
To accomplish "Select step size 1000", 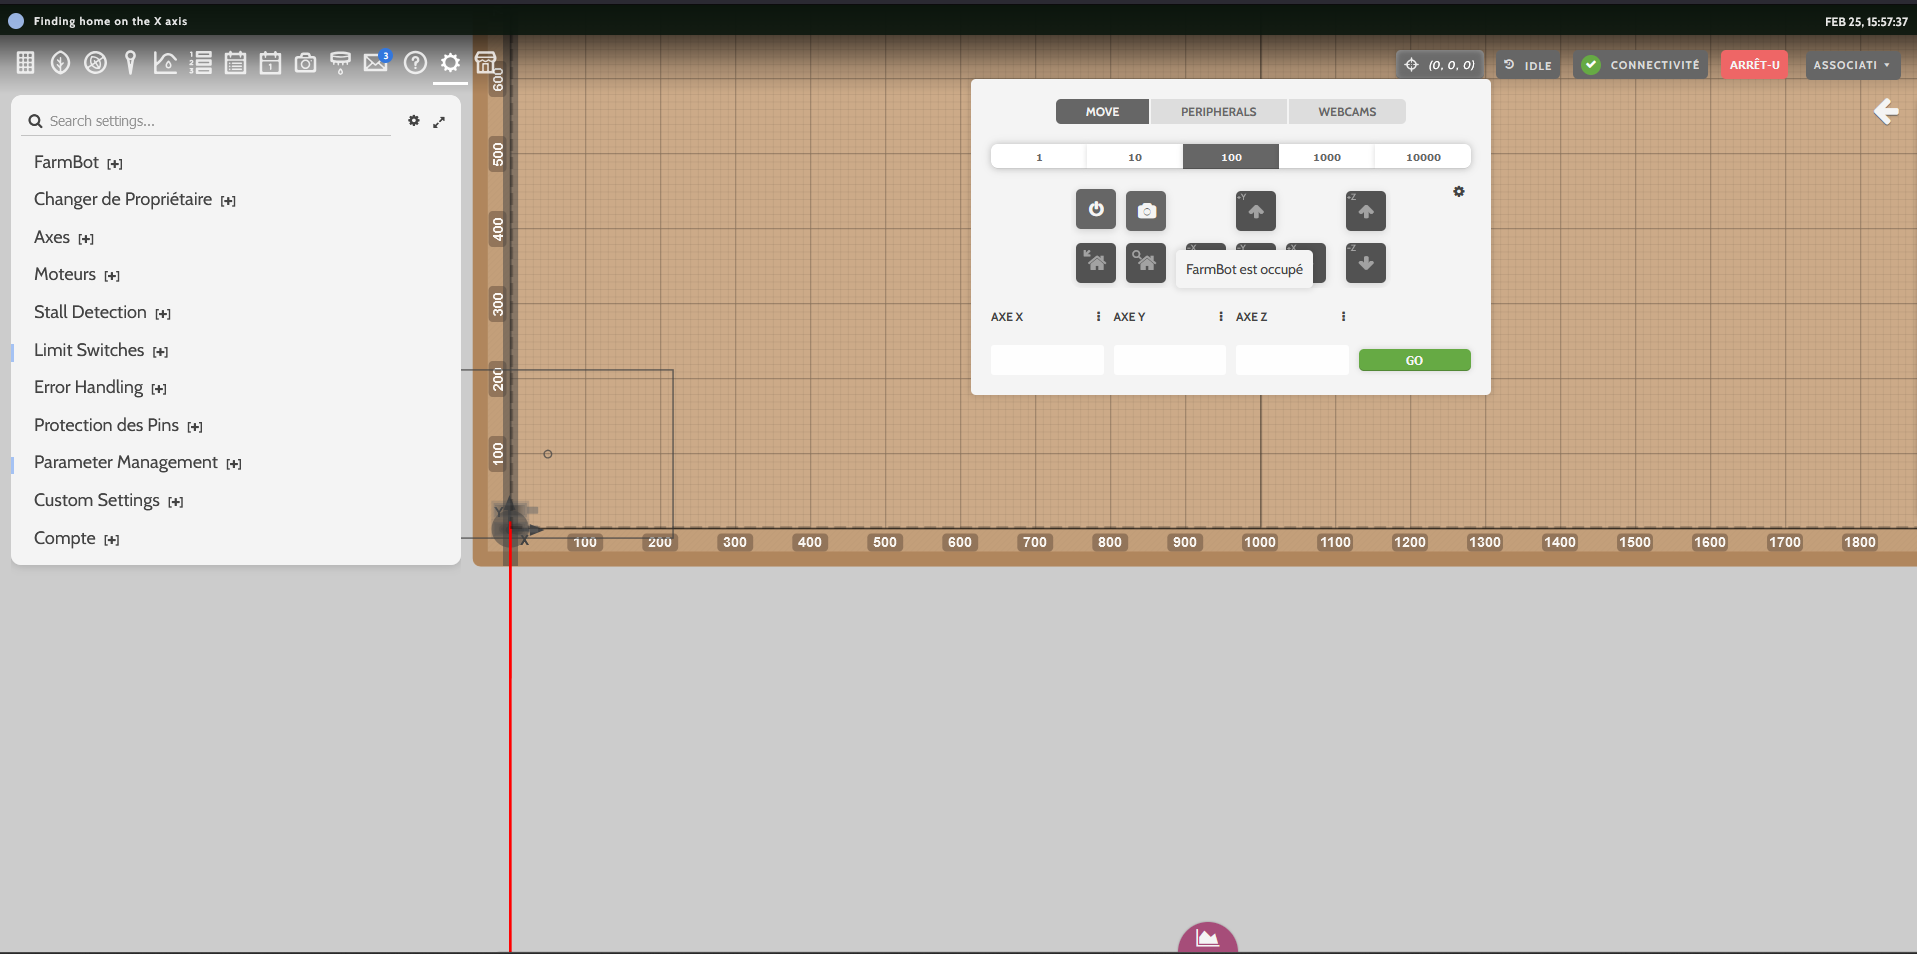I will pos(1327,157).
